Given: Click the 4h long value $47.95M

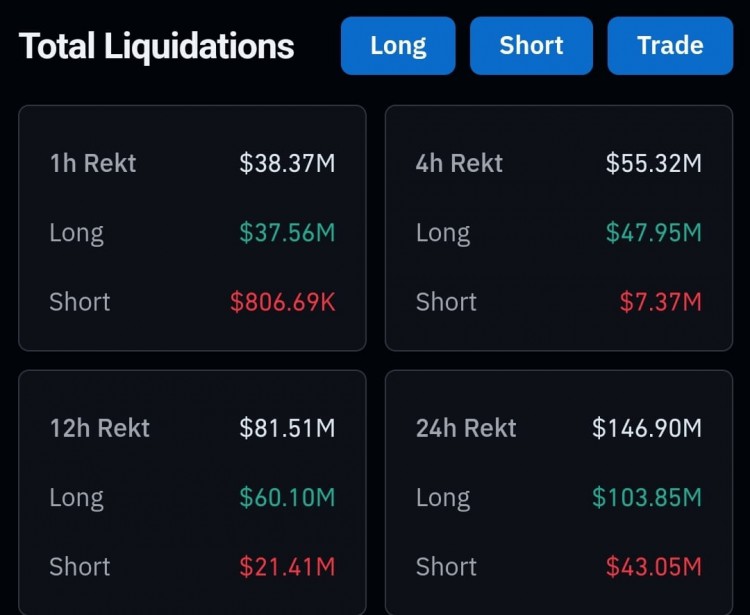Looking at the screenshot, I should pyautogui.click(x=654, y=232).
